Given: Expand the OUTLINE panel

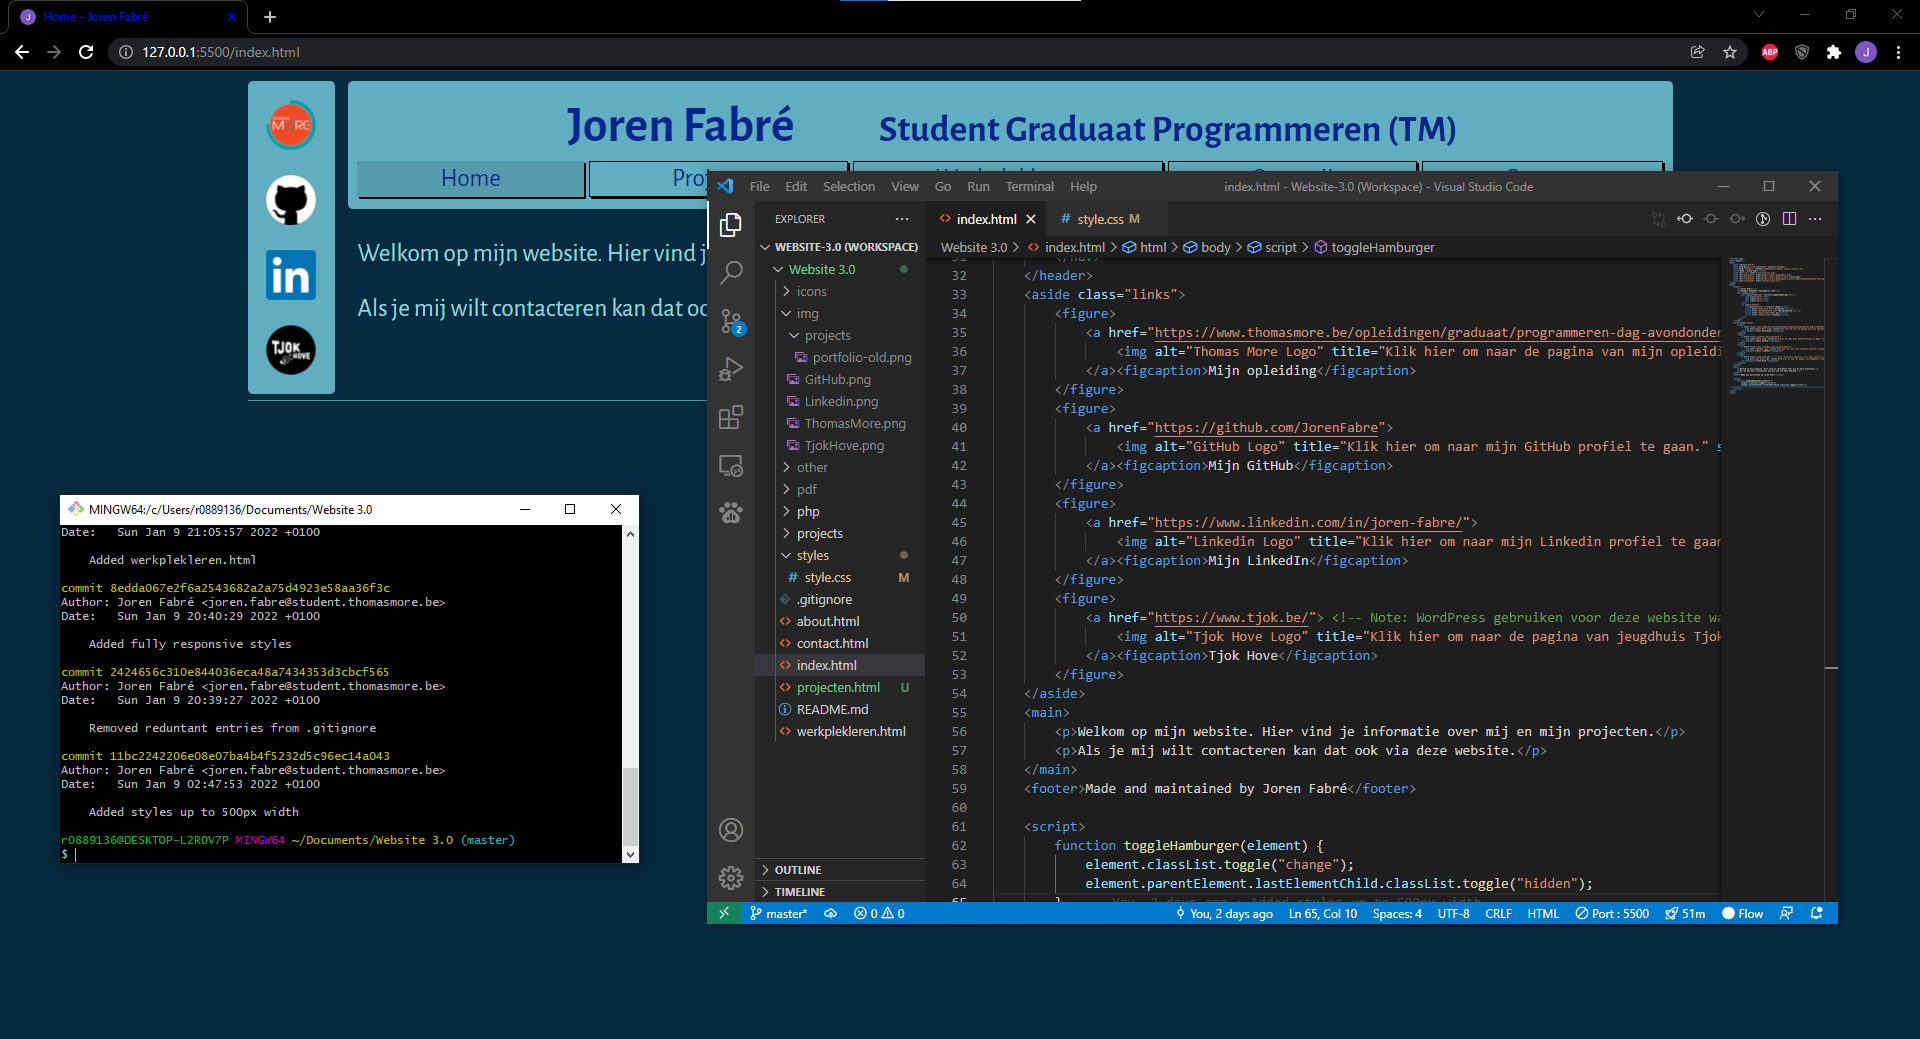Looking at the screenshot, I should (840, 870).
